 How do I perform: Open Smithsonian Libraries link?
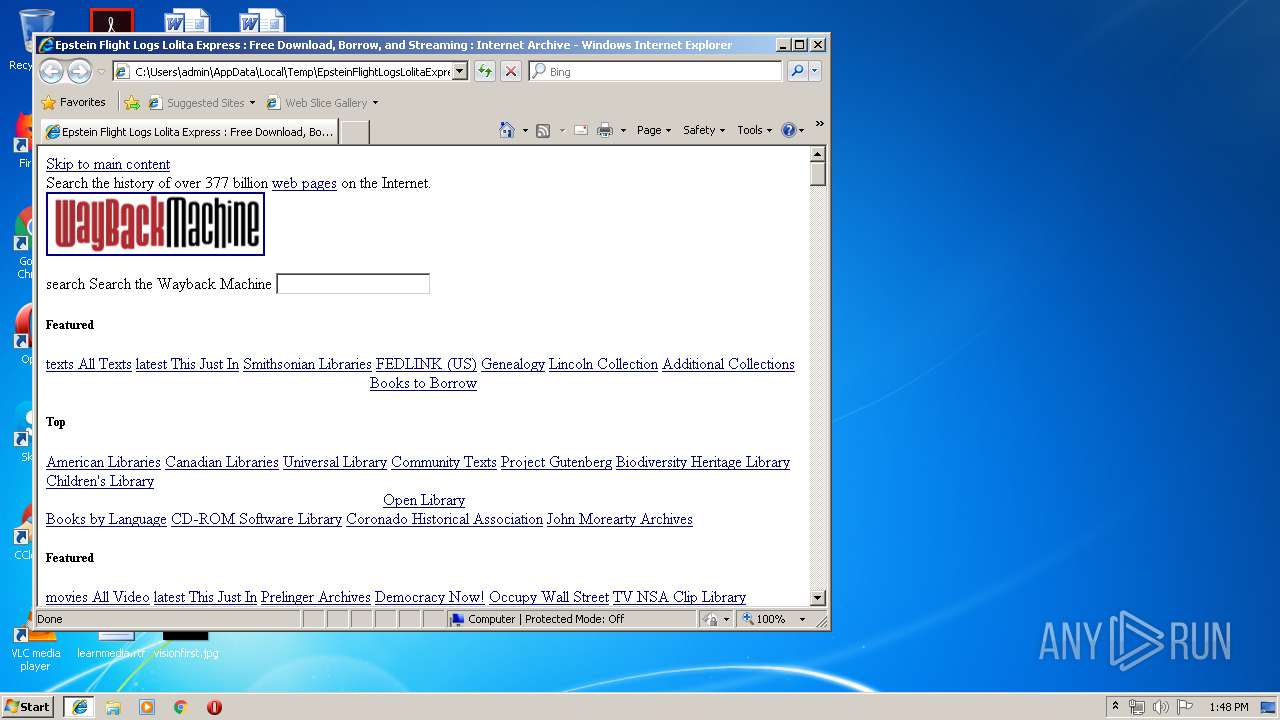(307, 364)
